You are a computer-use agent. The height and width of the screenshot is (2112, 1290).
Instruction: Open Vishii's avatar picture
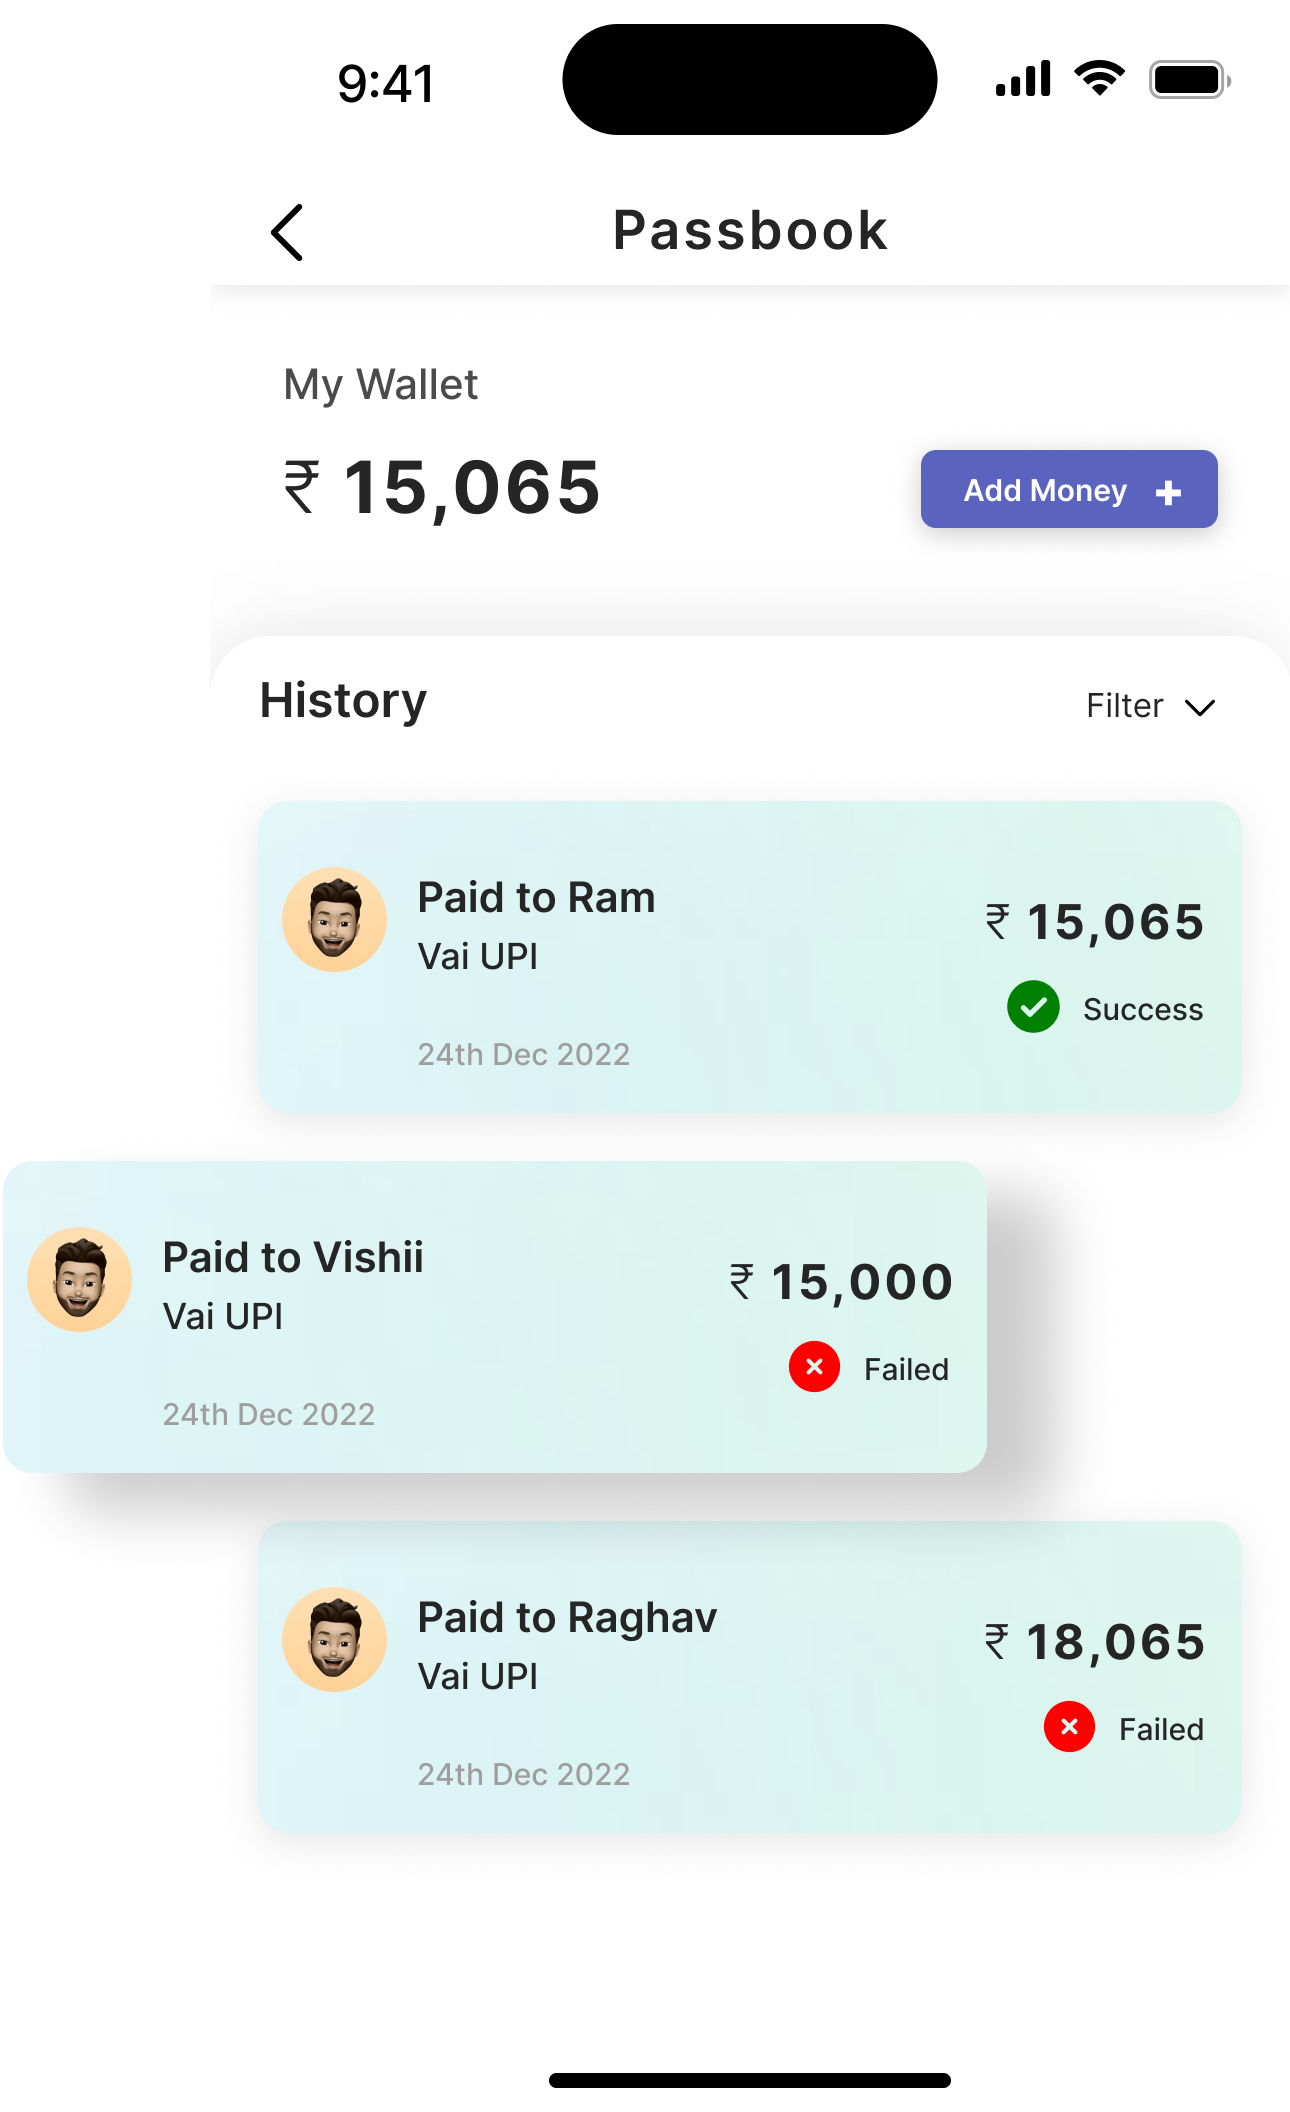[79, 1279]
